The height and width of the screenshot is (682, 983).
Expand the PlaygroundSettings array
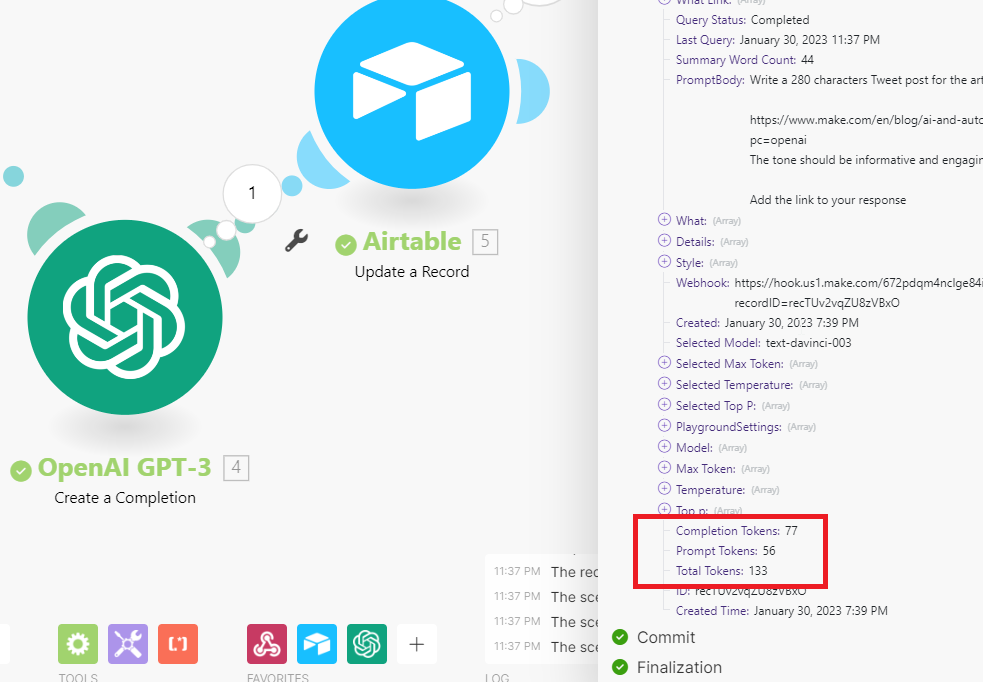pyautogui.click(x=665, y=426)
